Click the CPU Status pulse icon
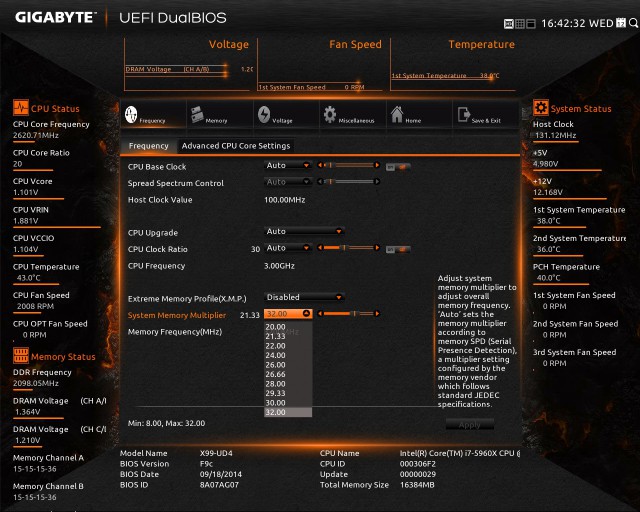This screenshot has width=640, height=512. tap(20, 108)
